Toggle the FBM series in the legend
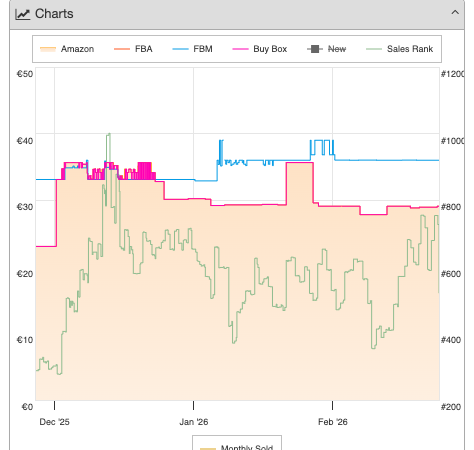 (192, 49)
